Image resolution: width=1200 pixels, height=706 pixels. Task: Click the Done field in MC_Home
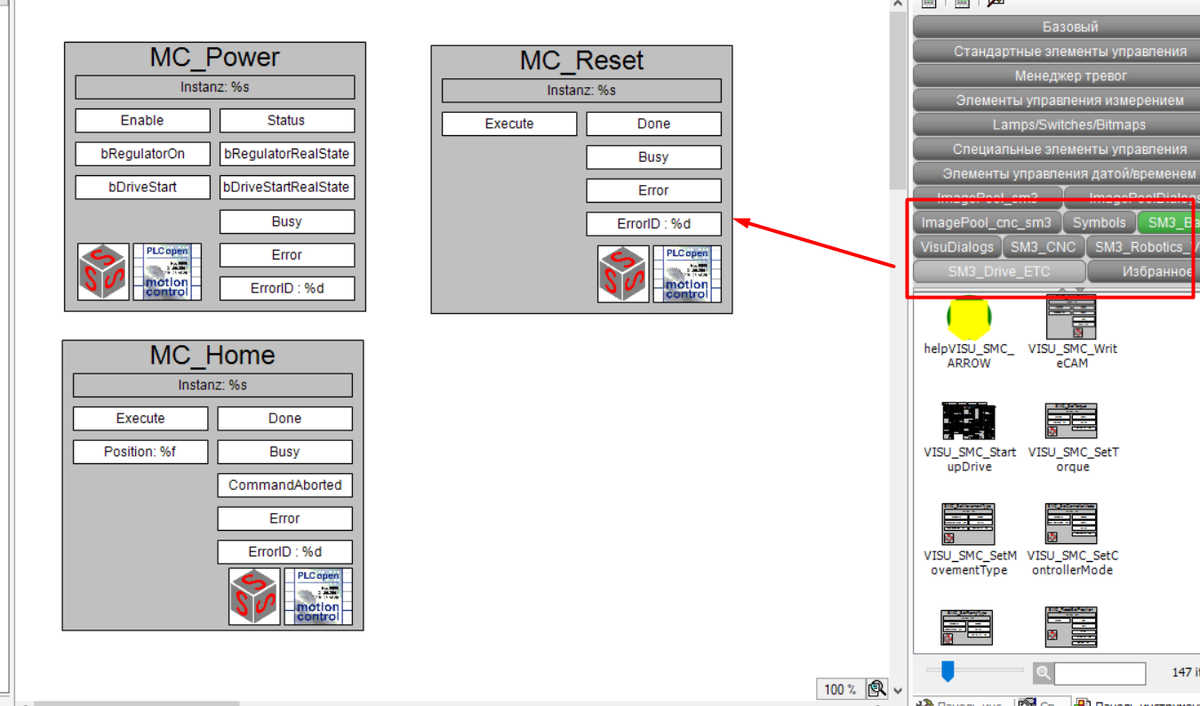pos(285,418)
